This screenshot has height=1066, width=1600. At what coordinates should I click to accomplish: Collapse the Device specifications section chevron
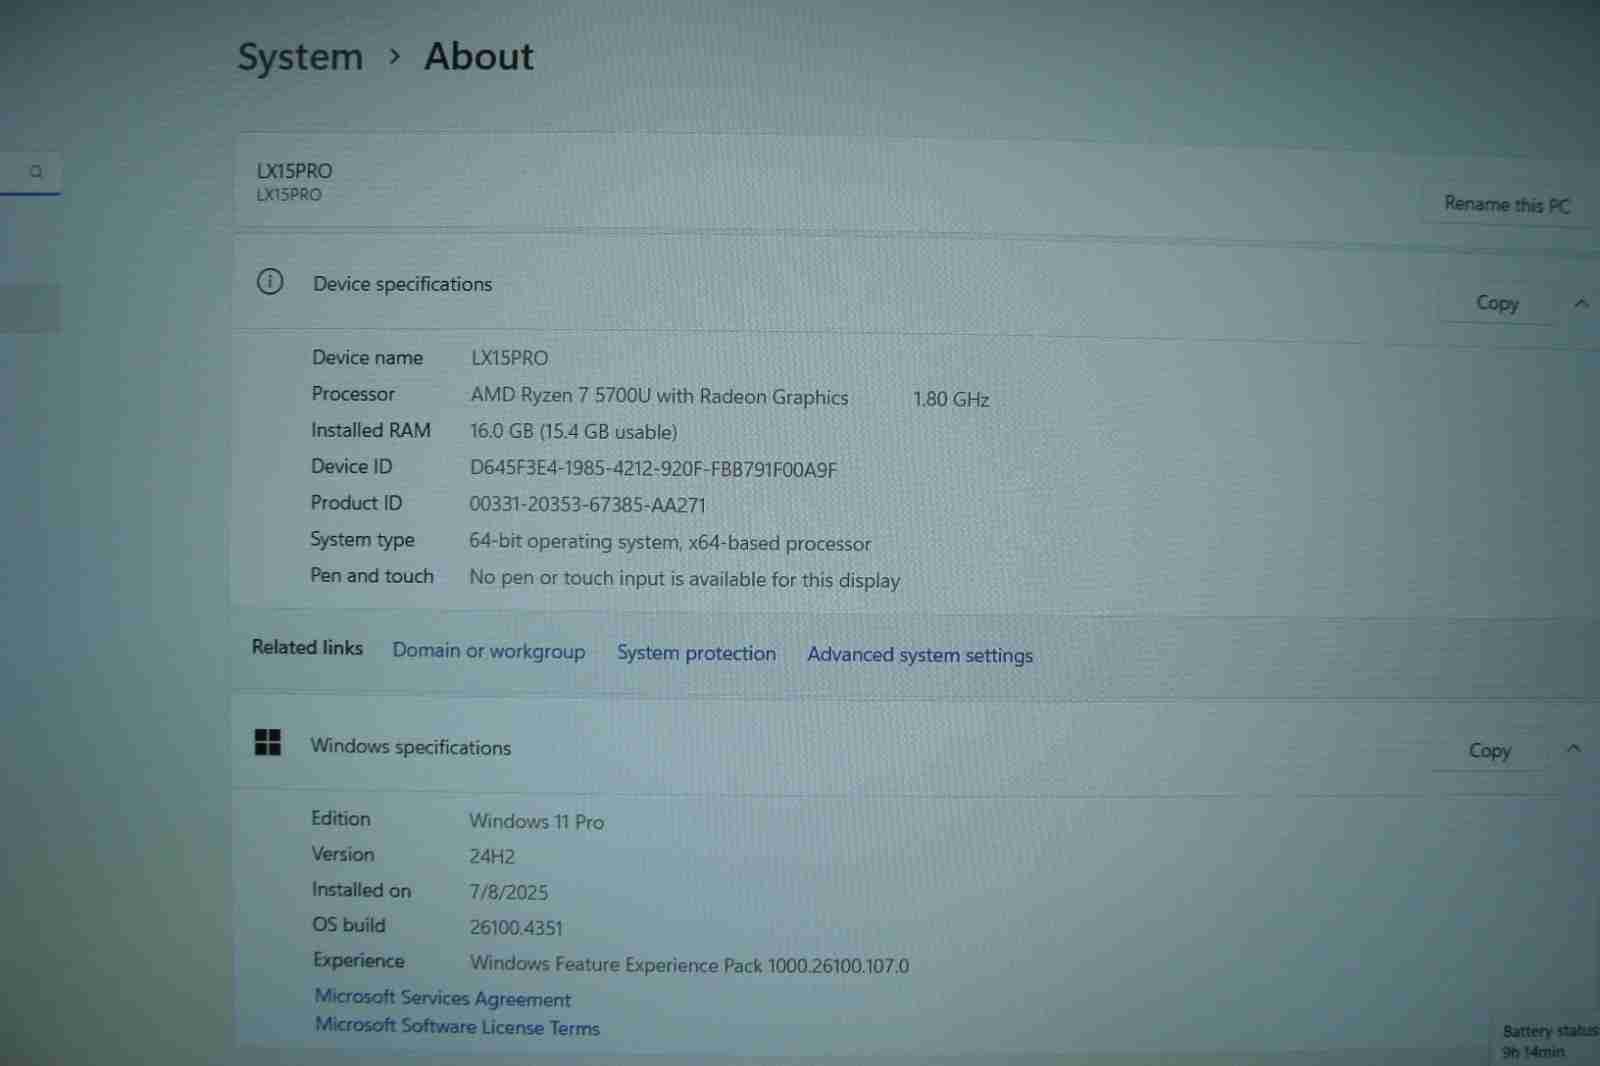click(1581, 303)
